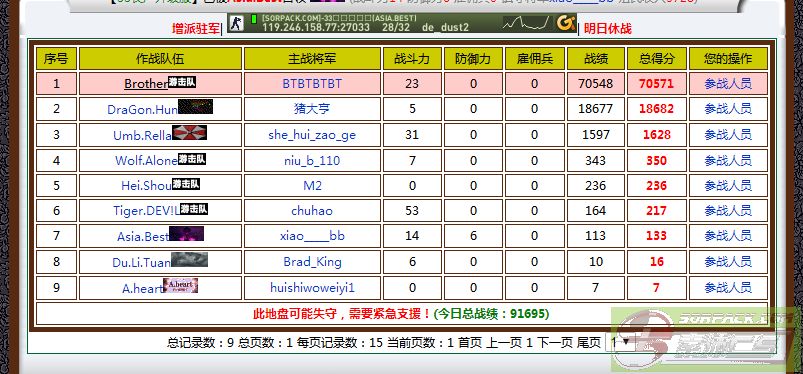Click the A.heart pink team badge
The width and height of the screenshot is (803, 374).
180,285
